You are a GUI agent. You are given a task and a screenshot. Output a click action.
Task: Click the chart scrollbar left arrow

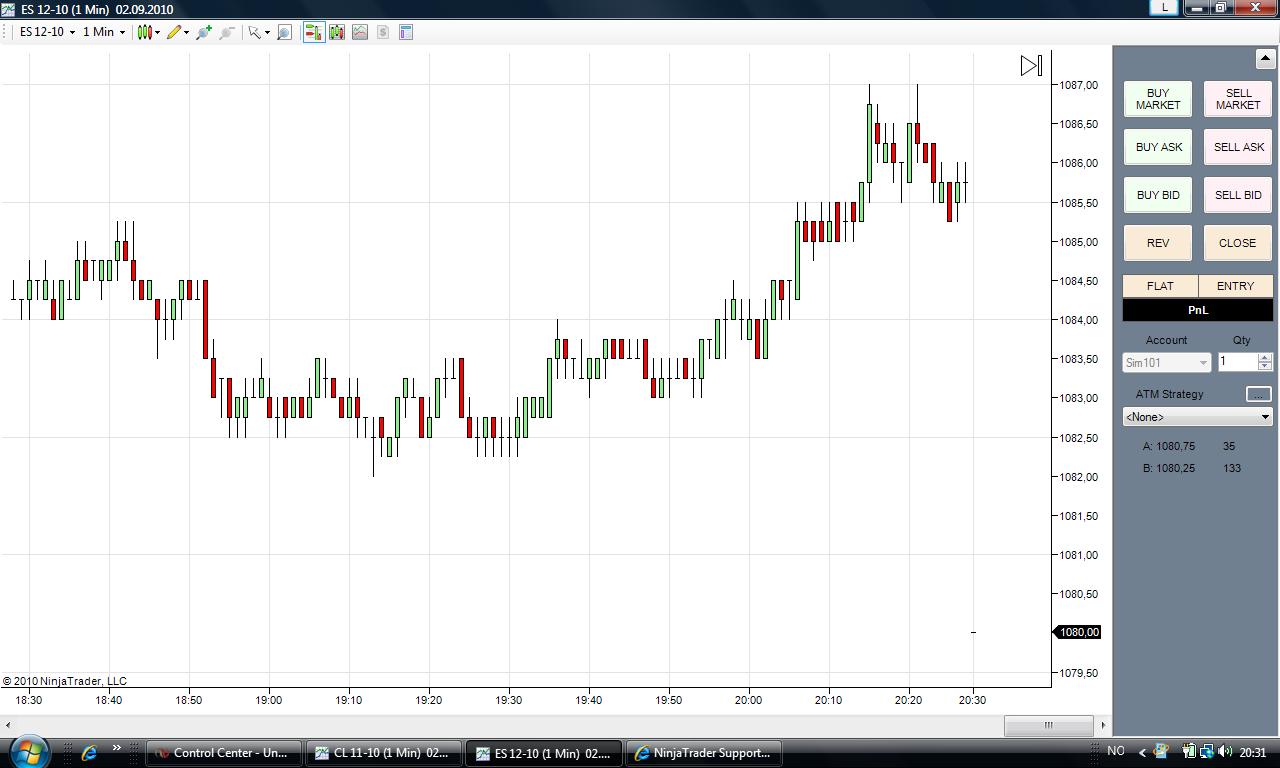coord(8,725)
